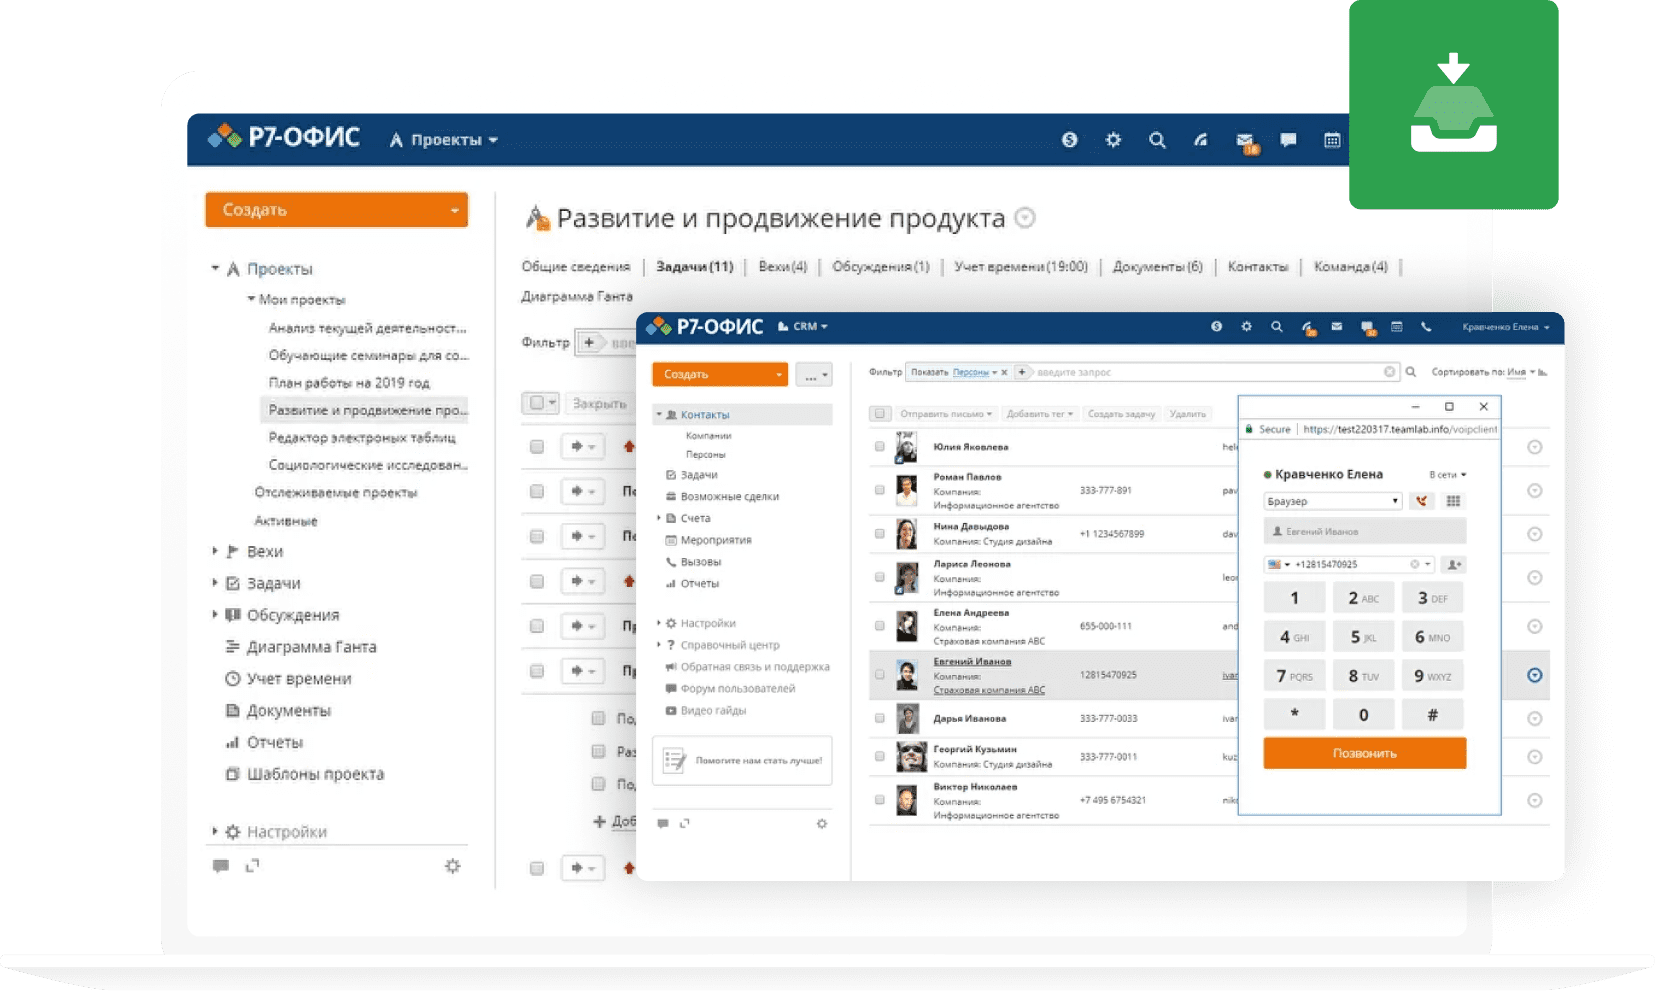Open the calendar icon in Projects header
The image size is (1655, 991).
pos(1332,140)
